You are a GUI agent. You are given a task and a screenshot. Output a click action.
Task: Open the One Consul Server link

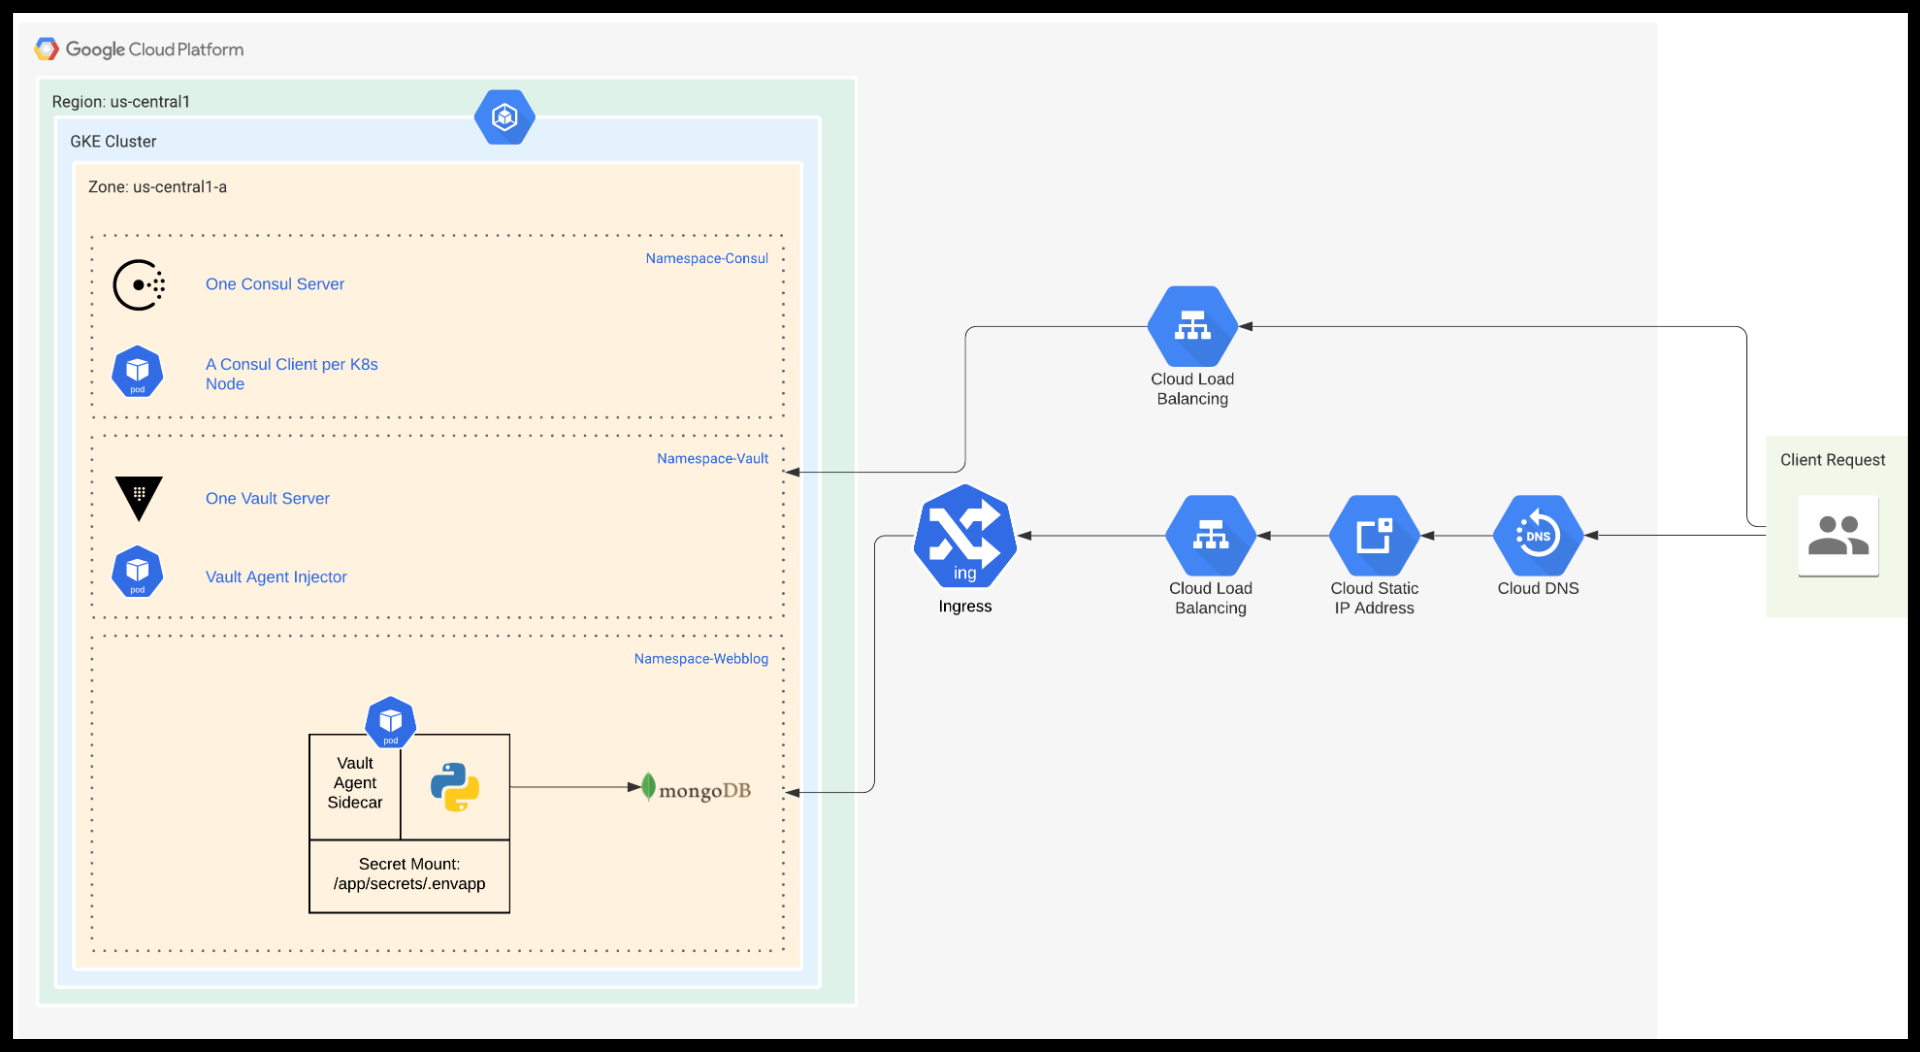[274, 284]
